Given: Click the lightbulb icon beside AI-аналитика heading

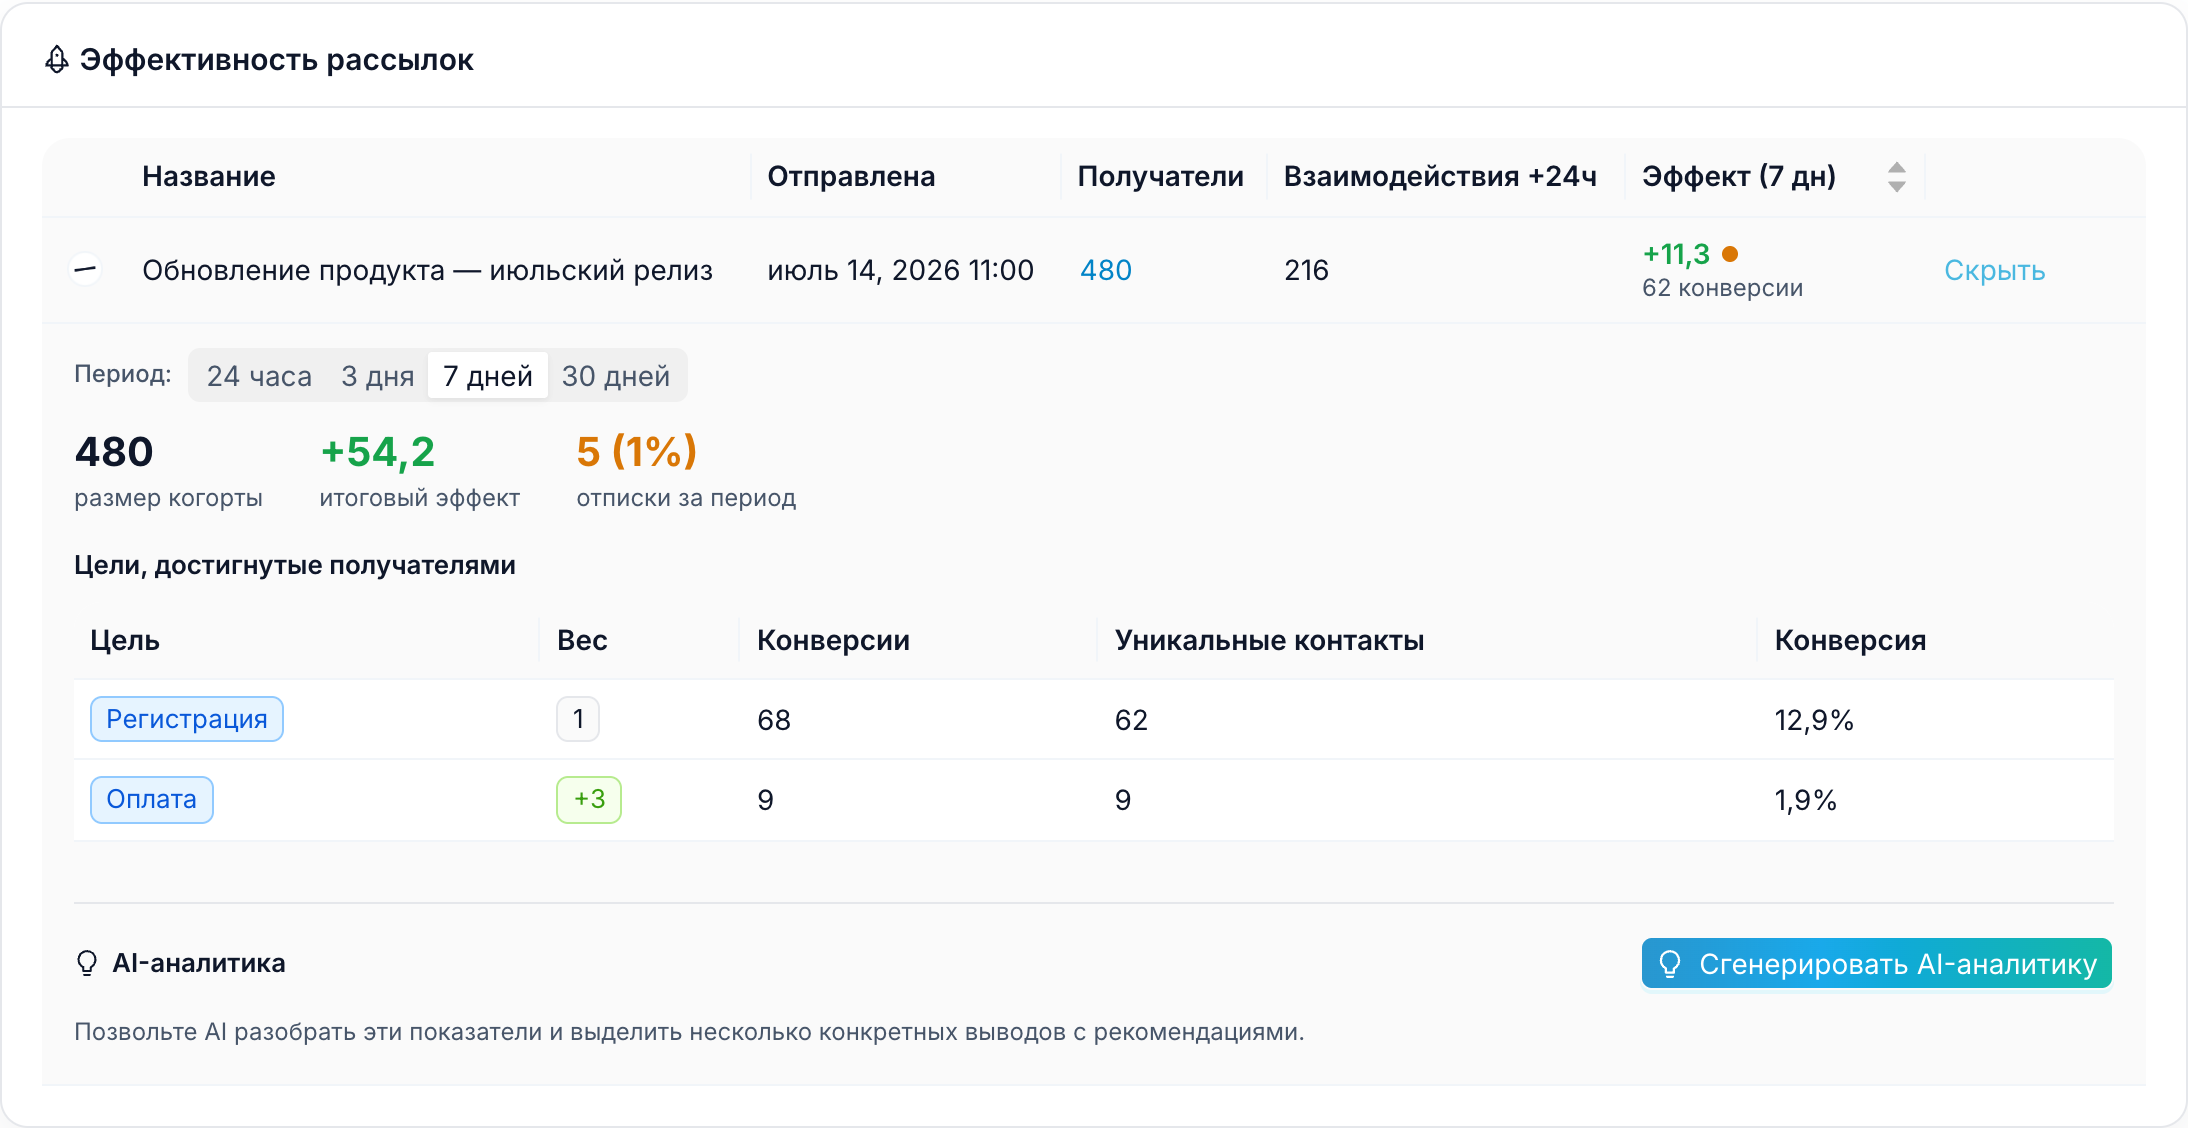Looking at the screenshot, I should click(x=87, y=963).
